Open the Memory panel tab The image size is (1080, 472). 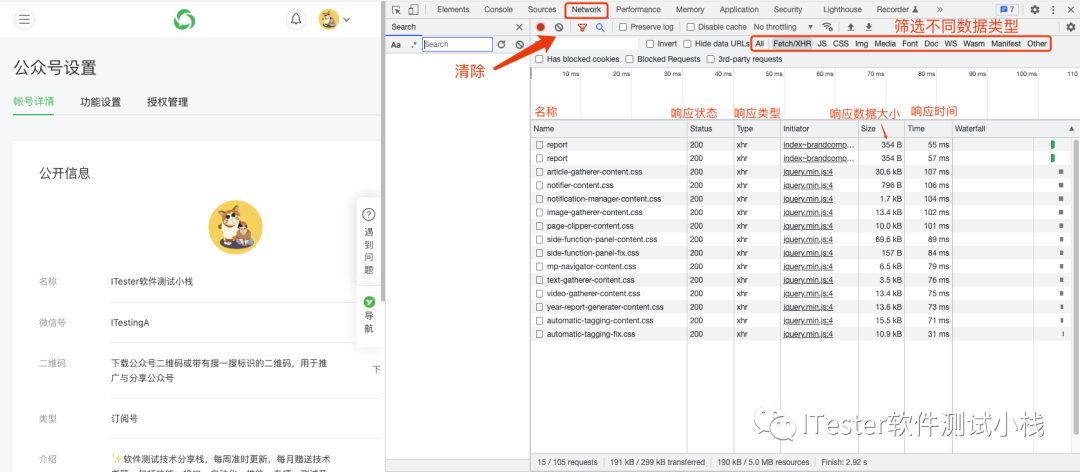pos(690,10)
